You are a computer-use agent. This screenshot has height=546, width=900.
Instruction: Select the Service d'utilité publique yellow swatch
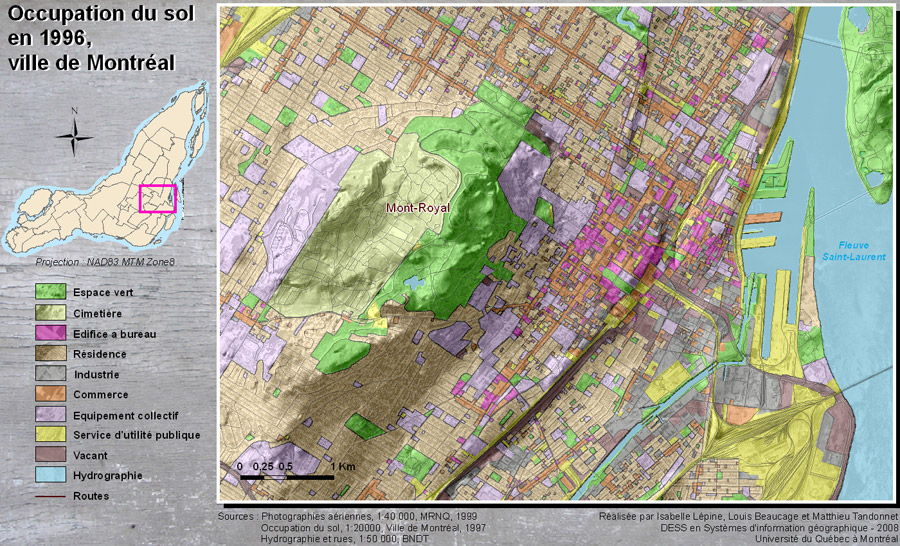tap(51, 435)
